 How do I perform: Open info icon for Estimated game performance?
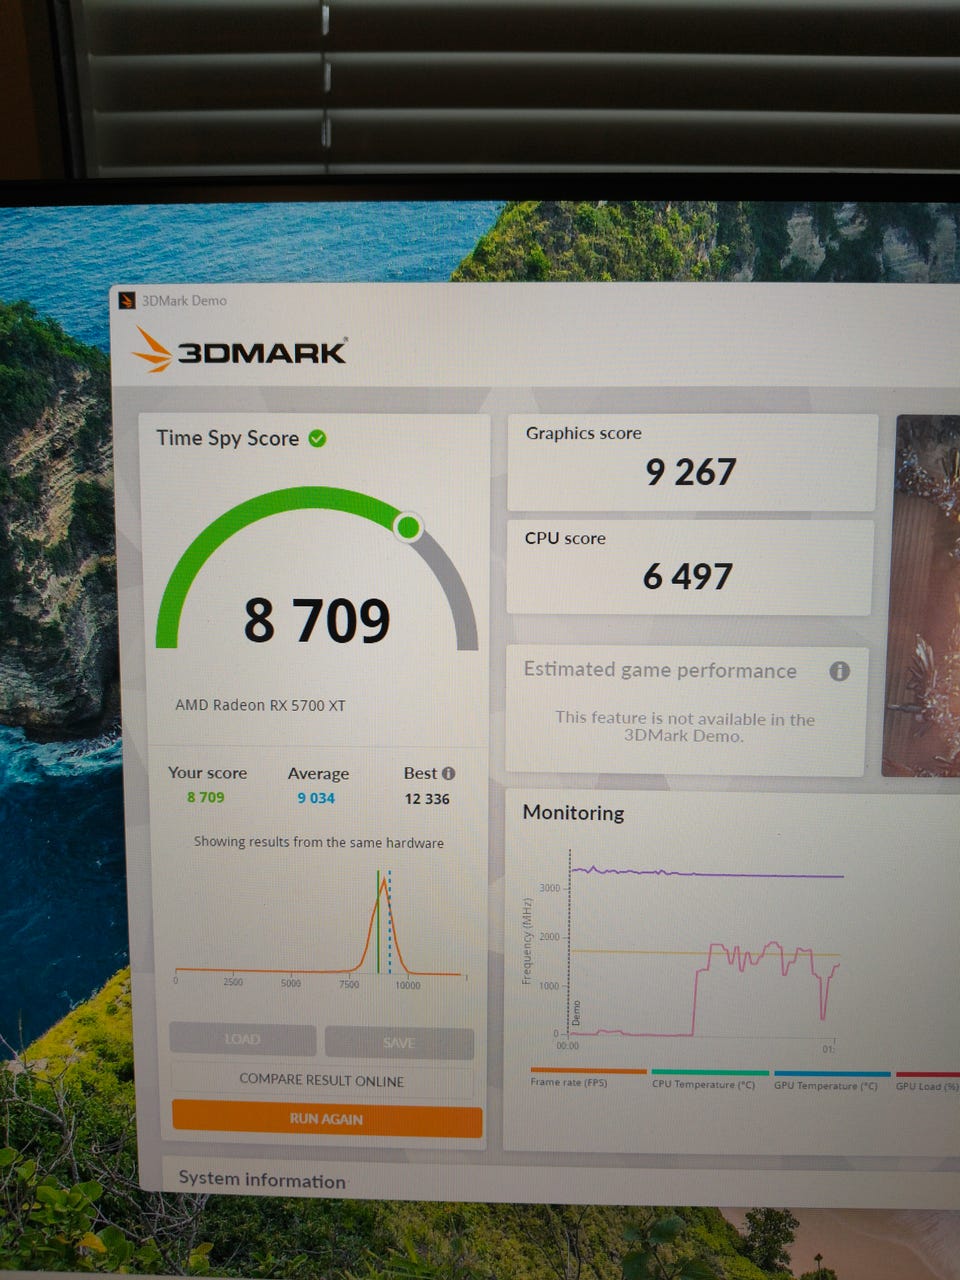click(839, 671)
